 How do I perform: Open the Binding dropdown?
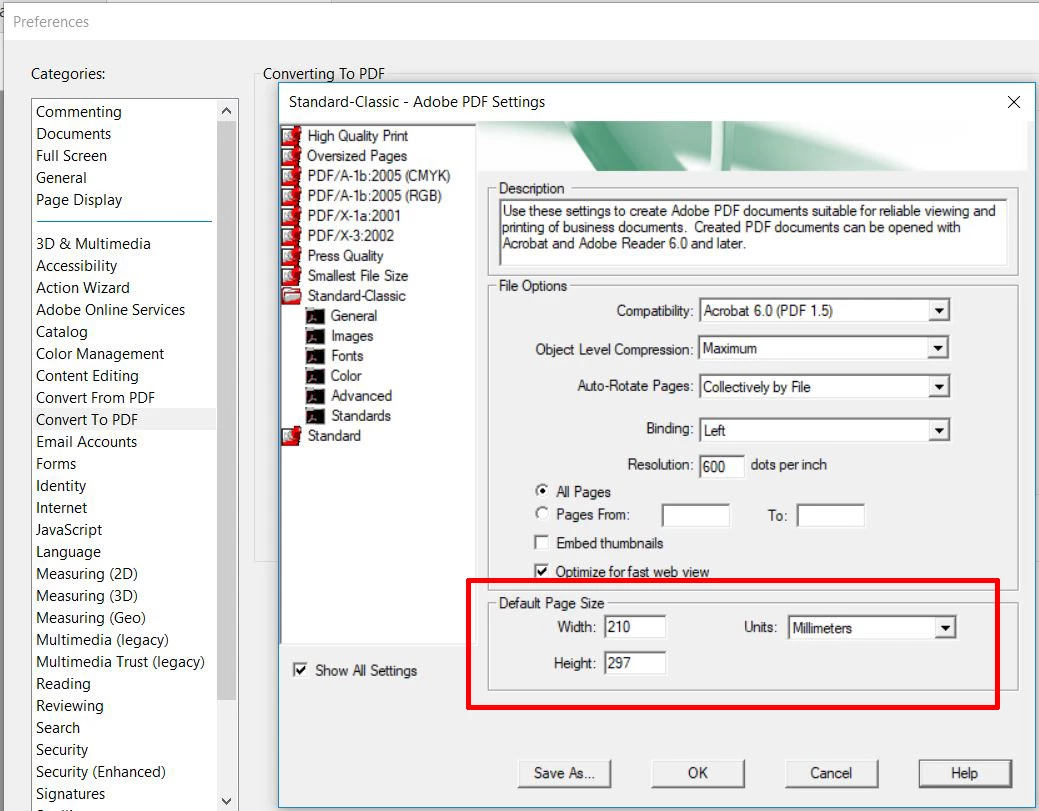coord(938,430)
